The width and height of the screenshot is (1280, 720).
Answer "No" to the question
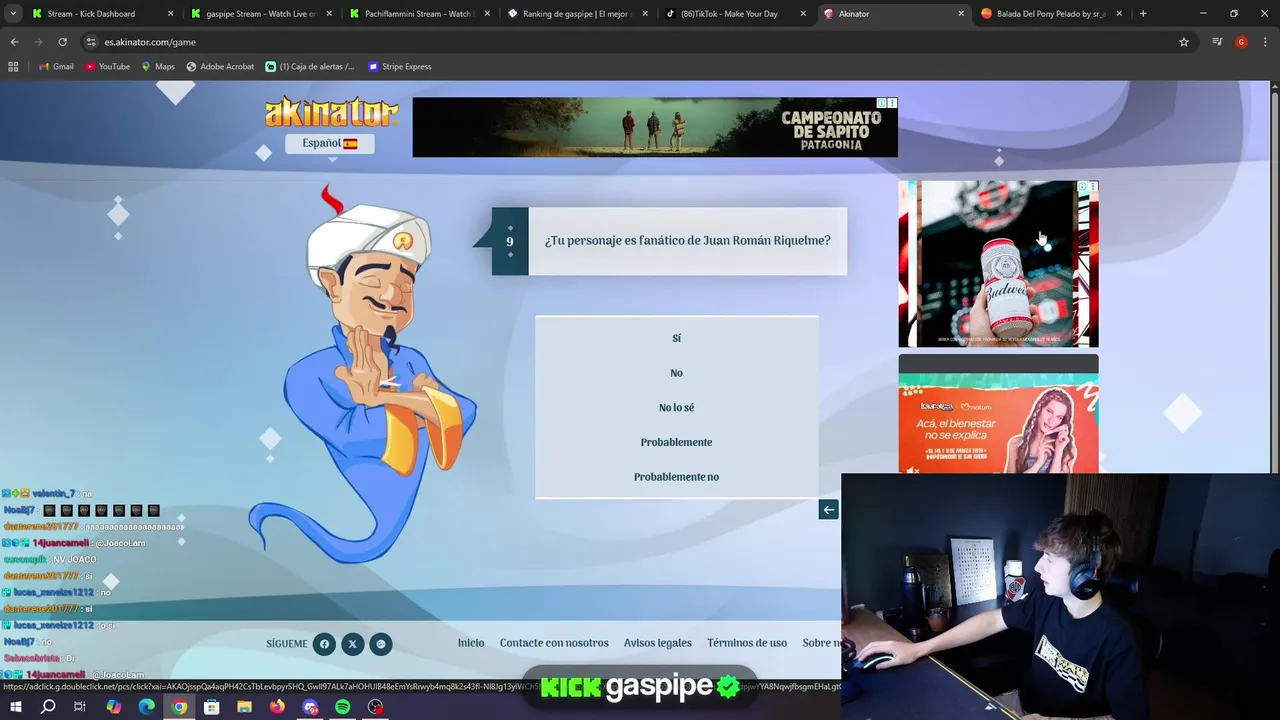pos(676,373)
